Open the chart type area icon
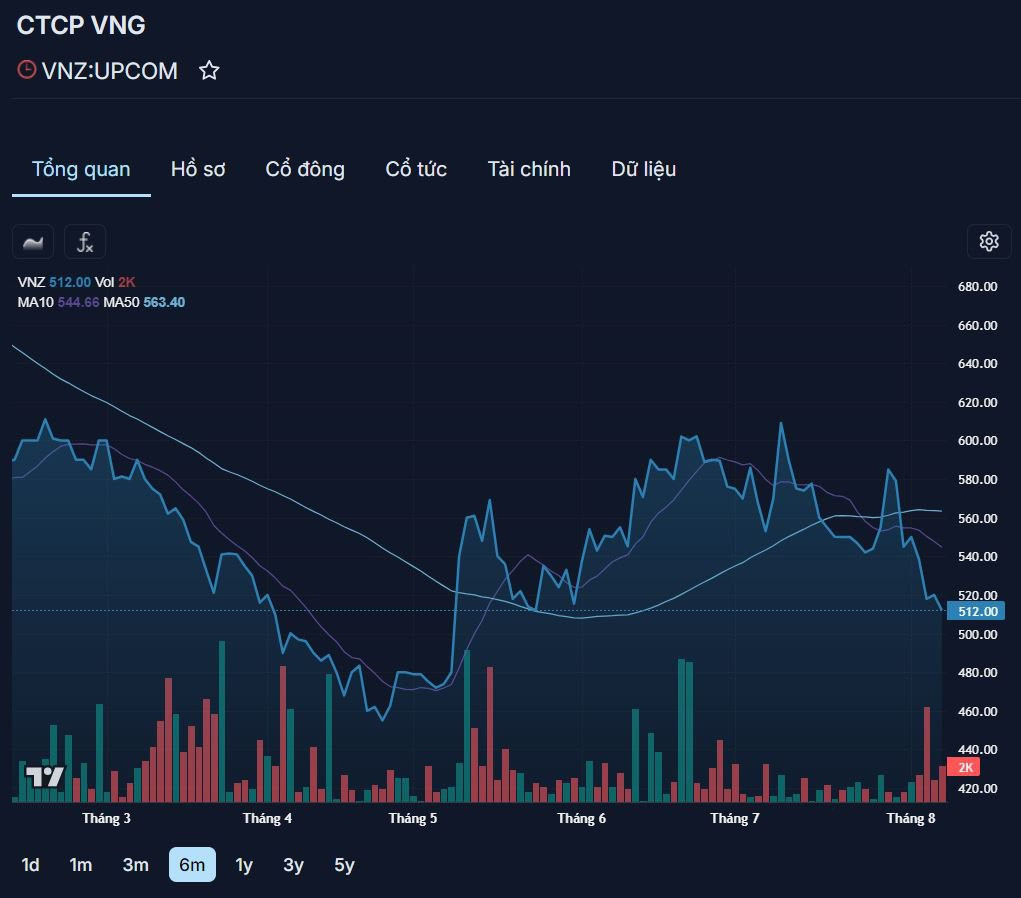This screenshot has height=898, width=1021. click(33, 242)
